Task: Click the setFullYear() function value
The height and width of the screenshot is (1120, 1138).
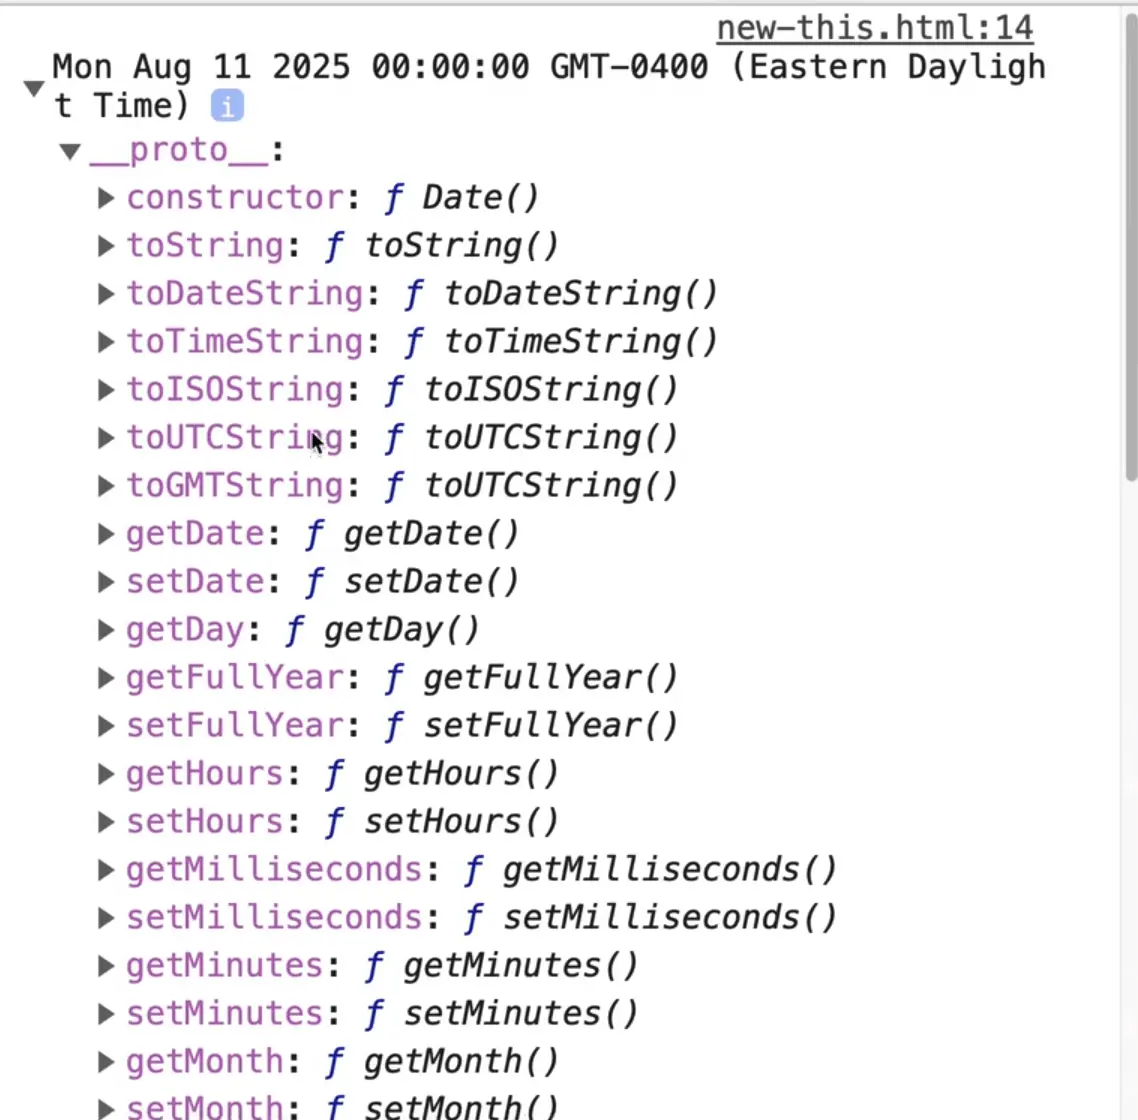Action: 550,726
